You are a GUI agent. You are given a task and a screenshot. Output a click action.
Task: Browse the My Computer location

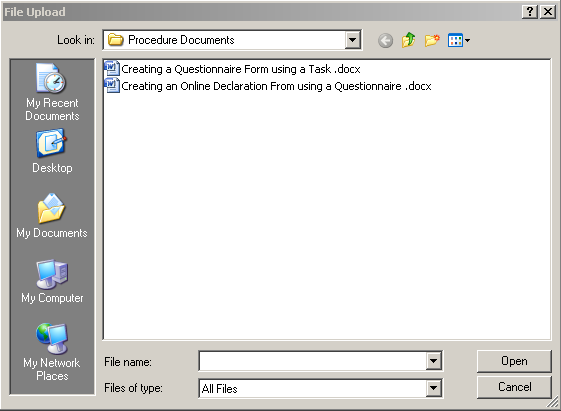click(x=52, y=282)
